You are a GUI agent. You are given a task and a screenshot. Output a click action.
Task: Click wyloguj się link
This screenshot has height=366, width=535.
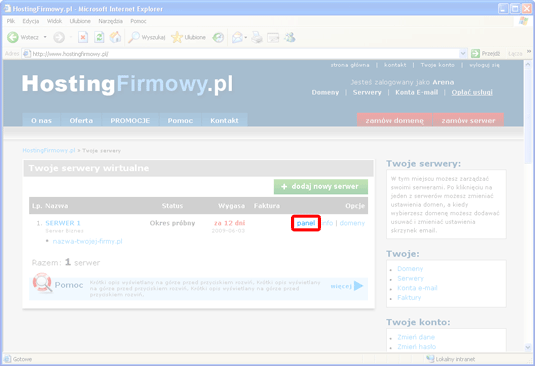(x=484, y=65)
